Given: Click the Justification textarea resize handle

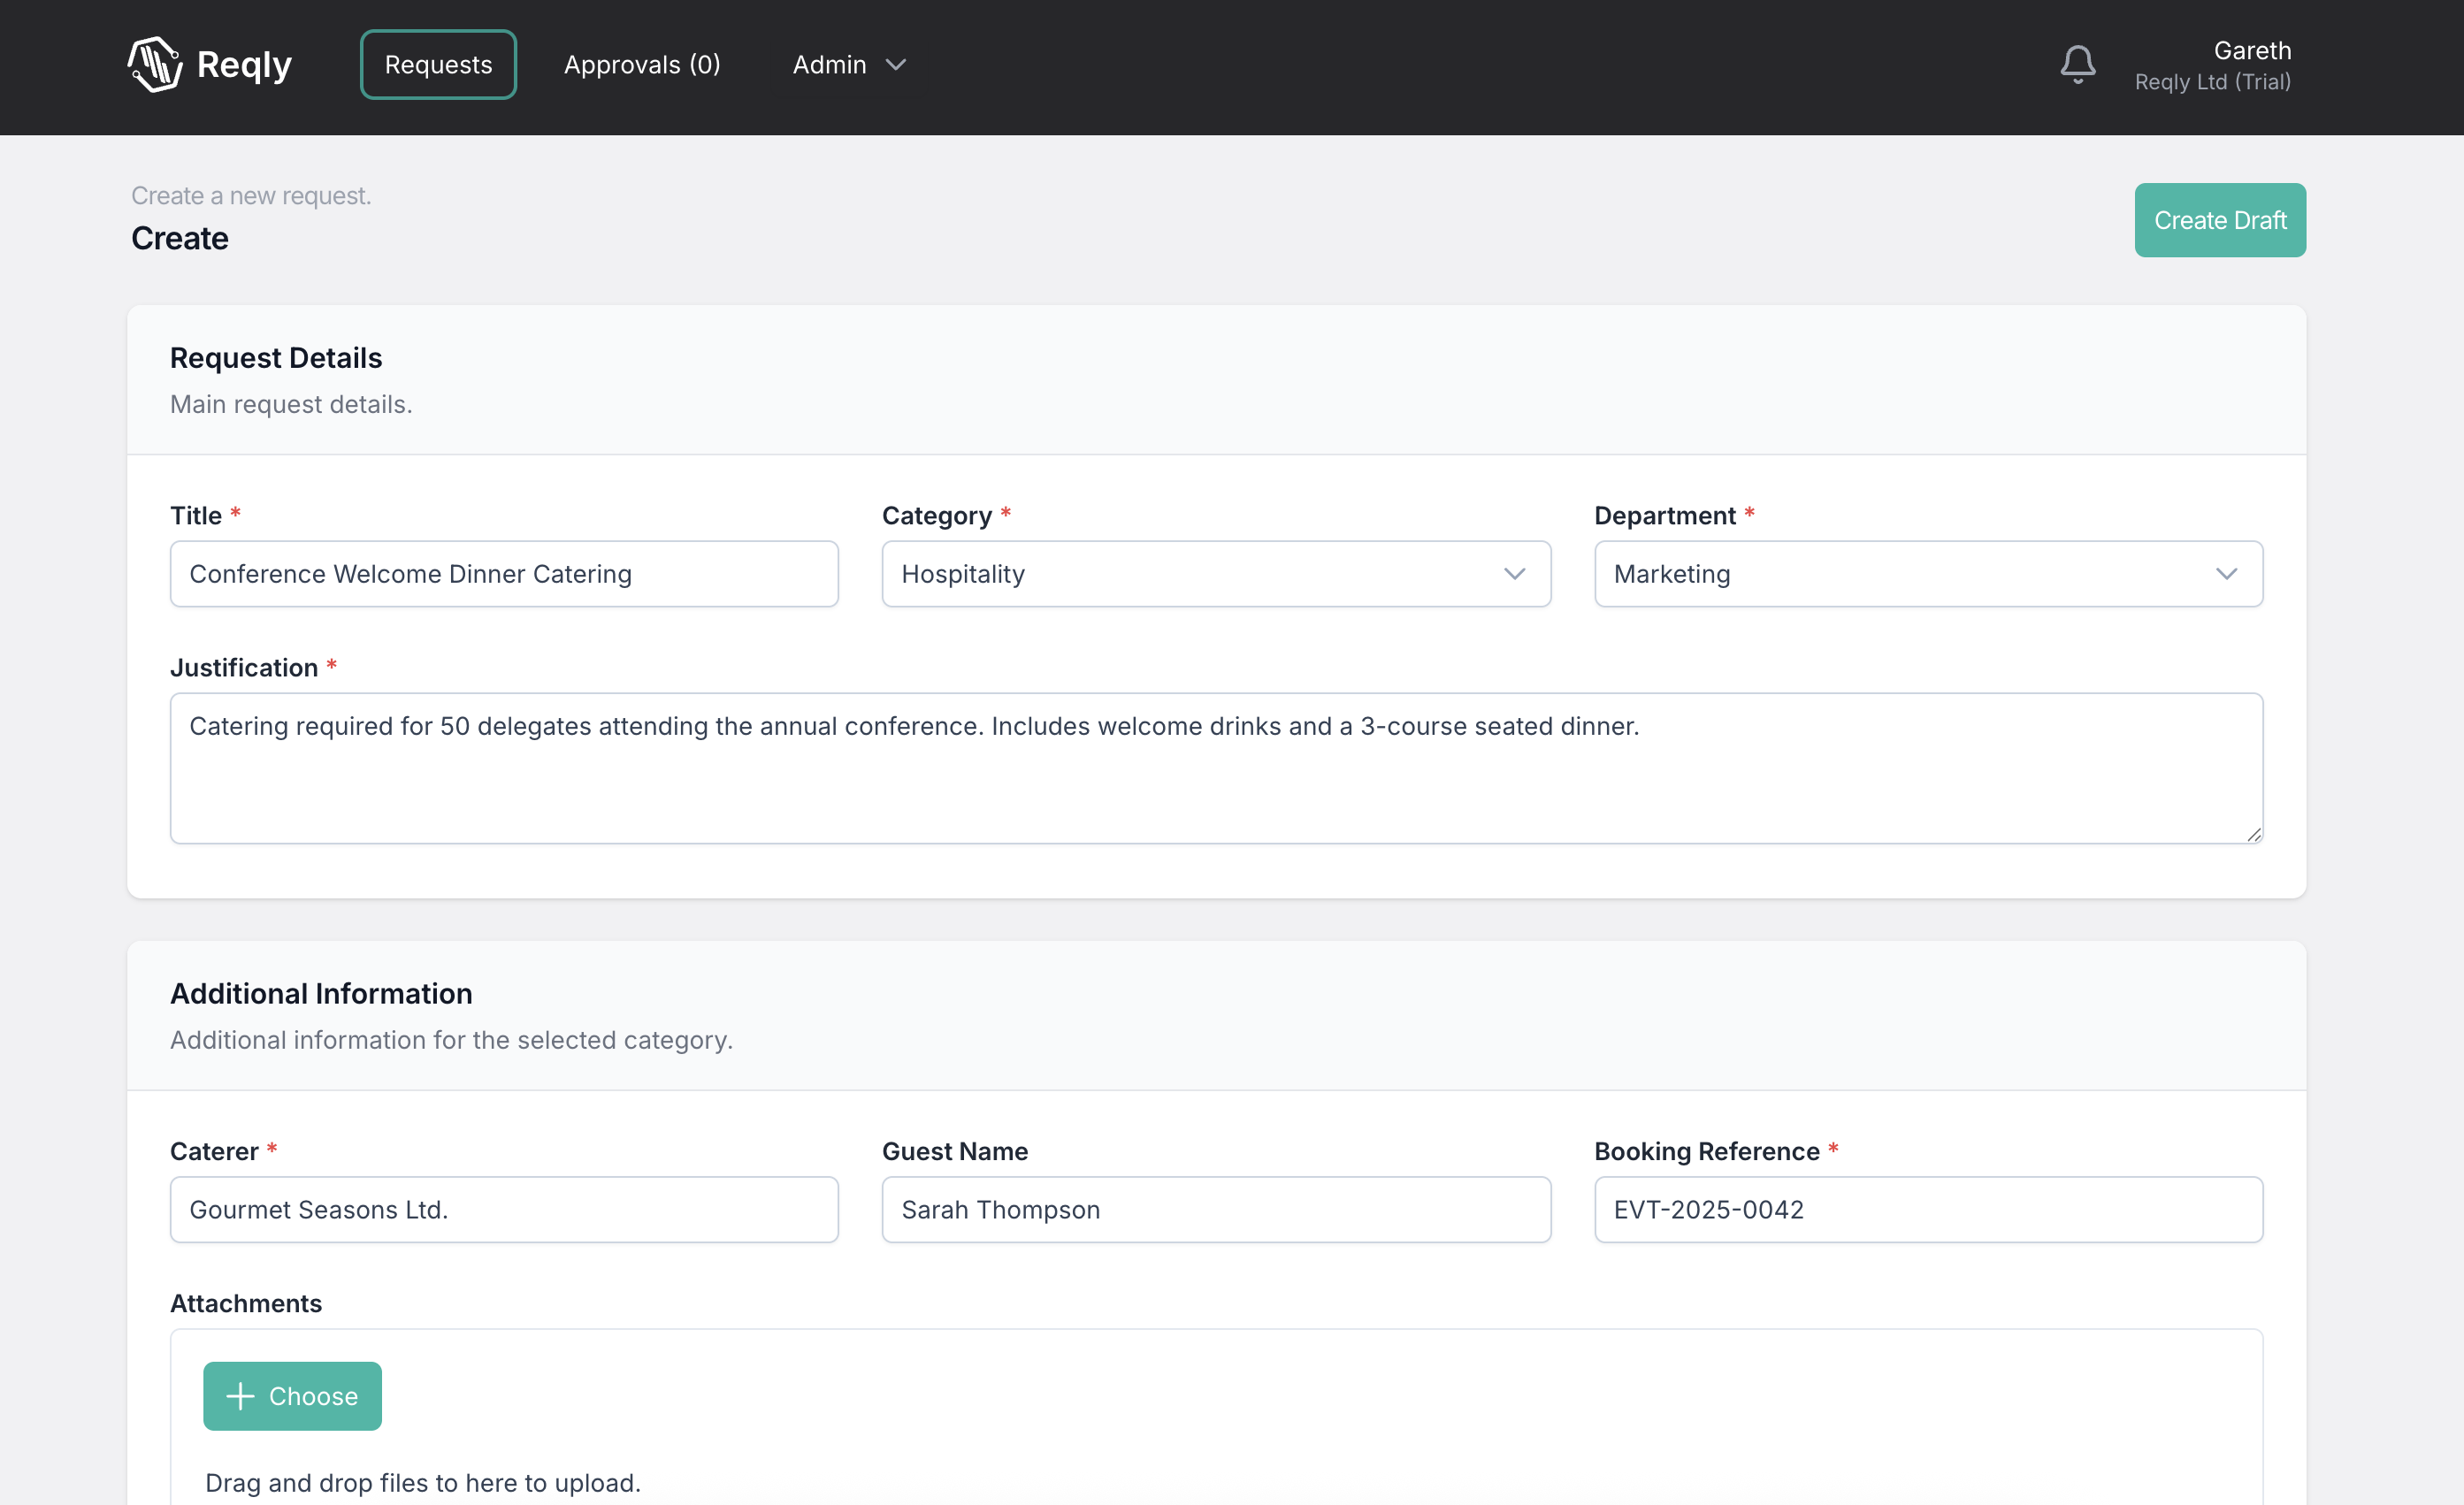Looking at the screenshot, I should (x=2255, y=836).
